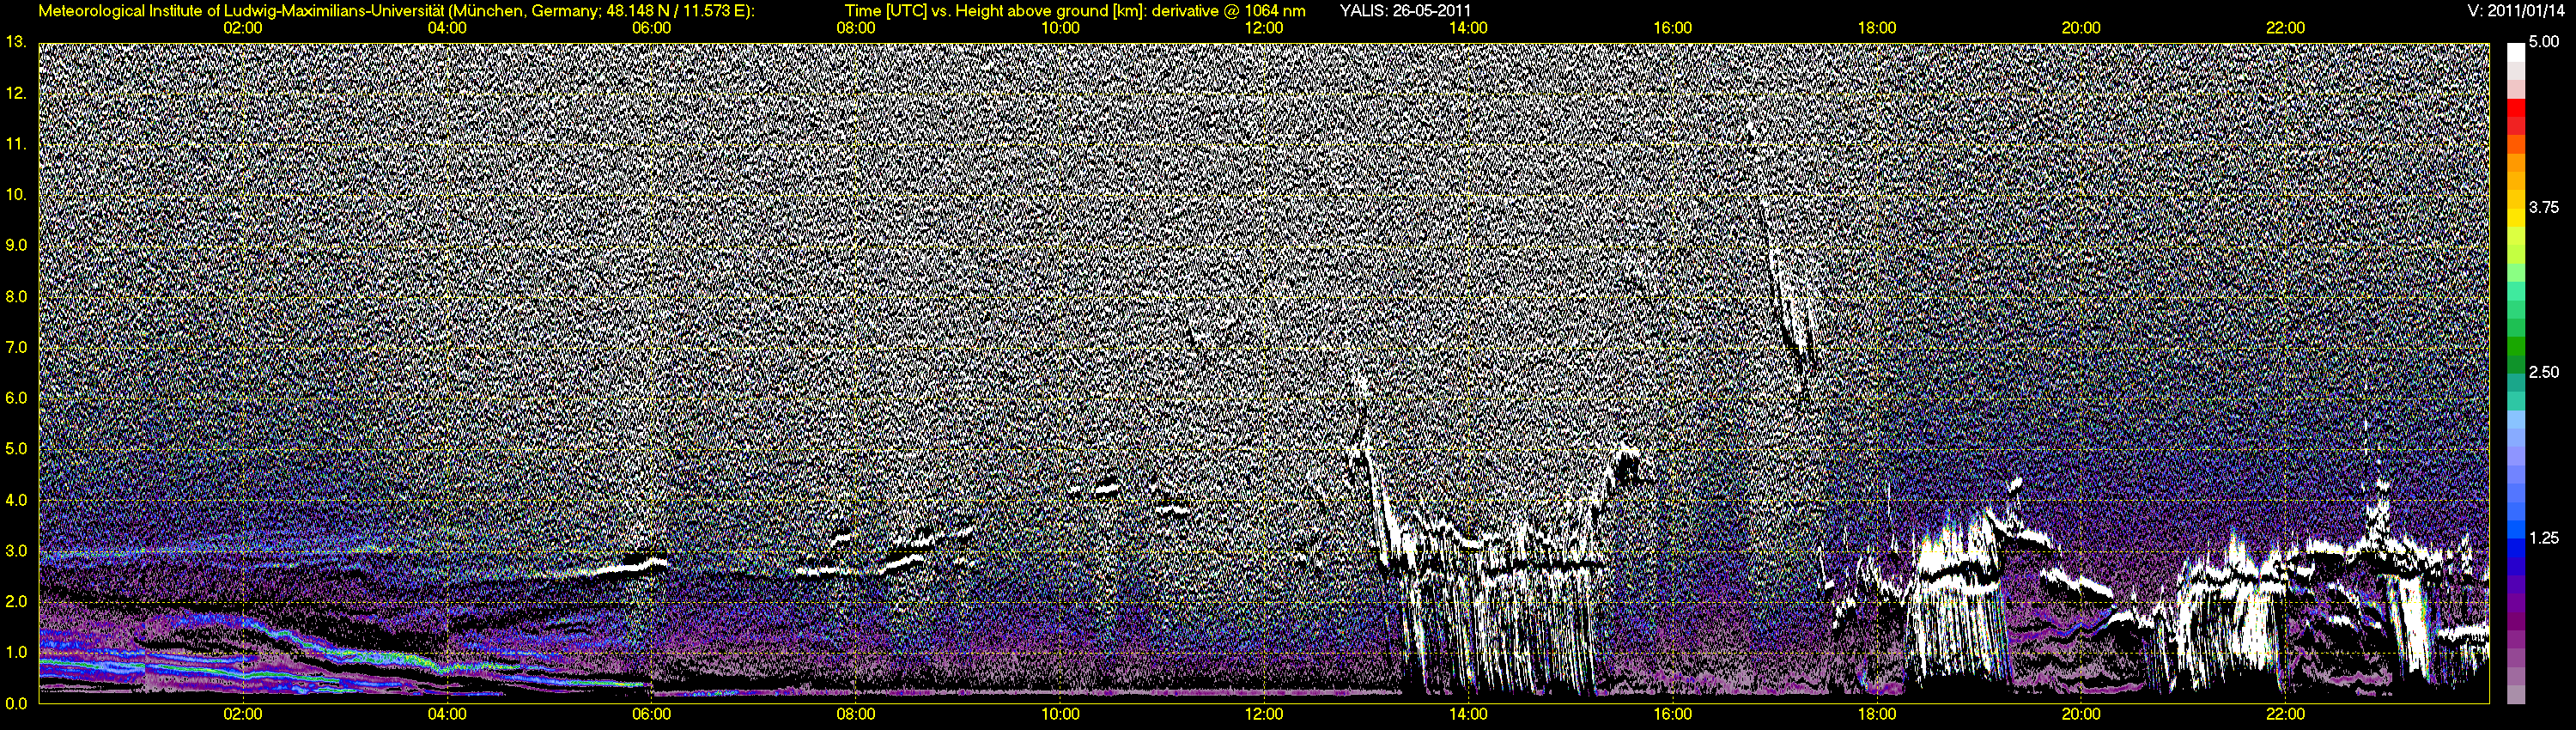Pick the '11.' height axis label
The width and height of the screenshot is (2576, 730).
(15, 144)
